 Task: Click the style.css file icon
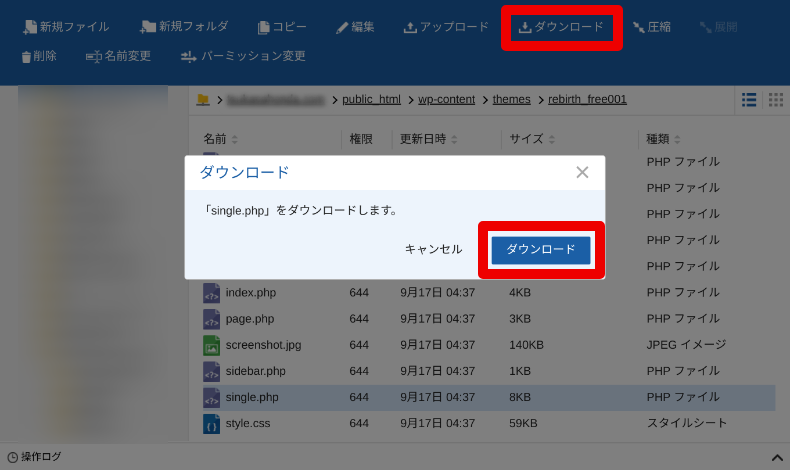click(211, 424)
